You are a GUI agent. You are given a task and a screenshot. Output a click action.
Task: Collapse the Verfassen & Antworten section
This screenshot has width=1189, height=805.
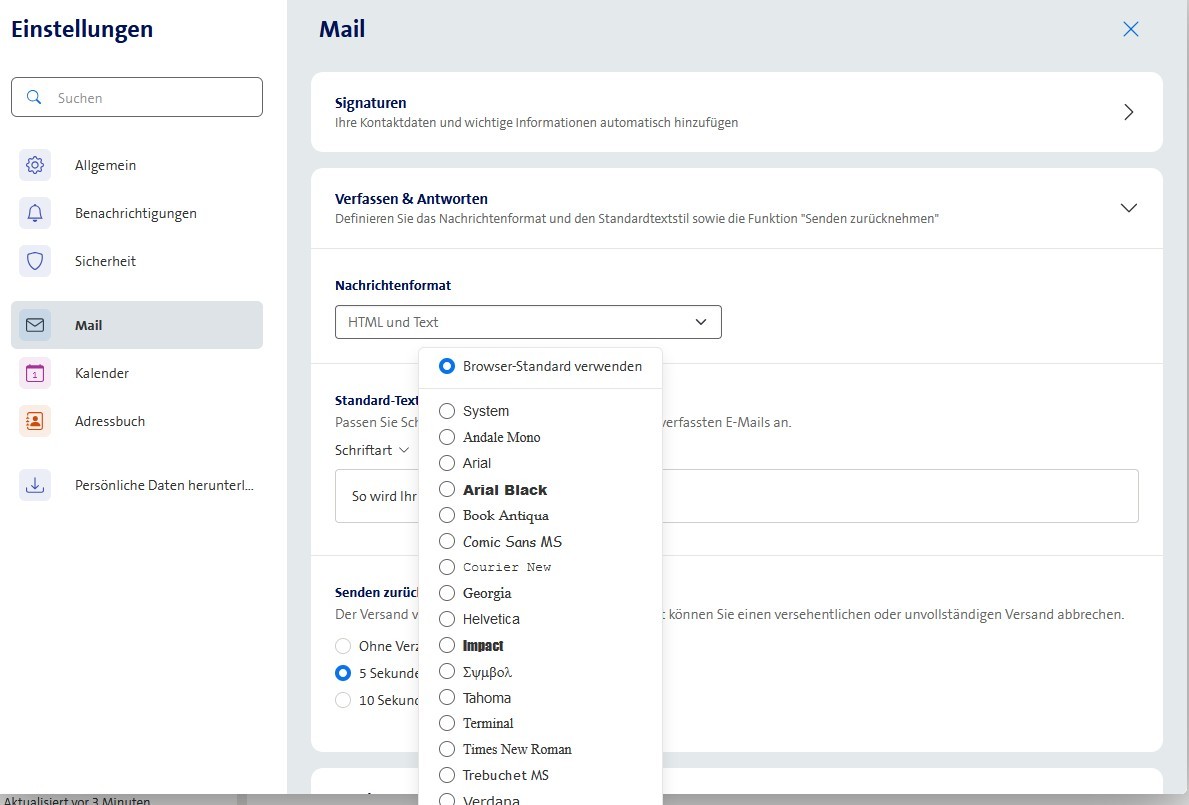point(1129,208)
